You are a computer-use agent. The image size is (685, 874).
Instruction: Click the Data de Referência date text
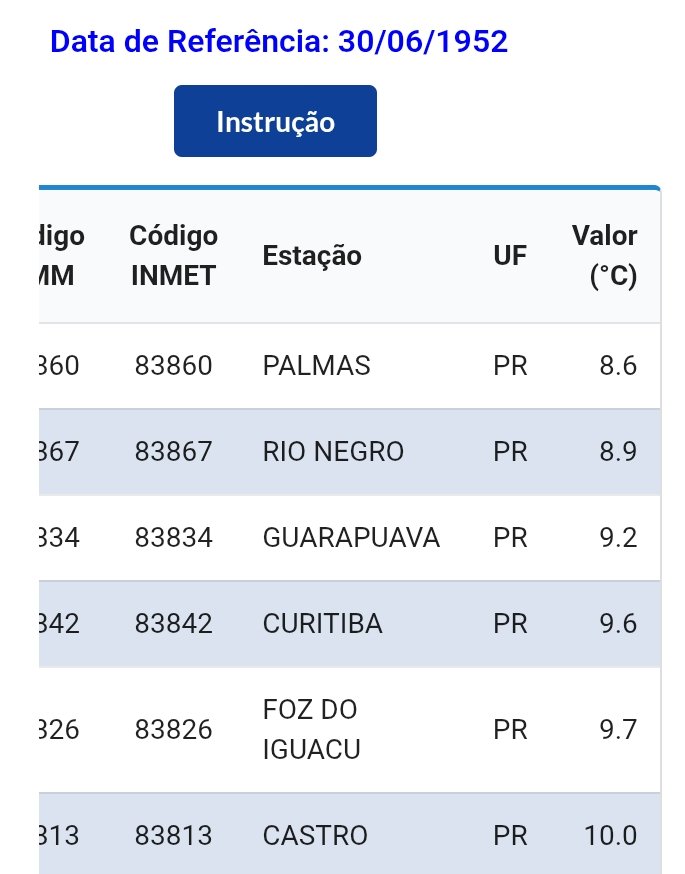point(279,42)
